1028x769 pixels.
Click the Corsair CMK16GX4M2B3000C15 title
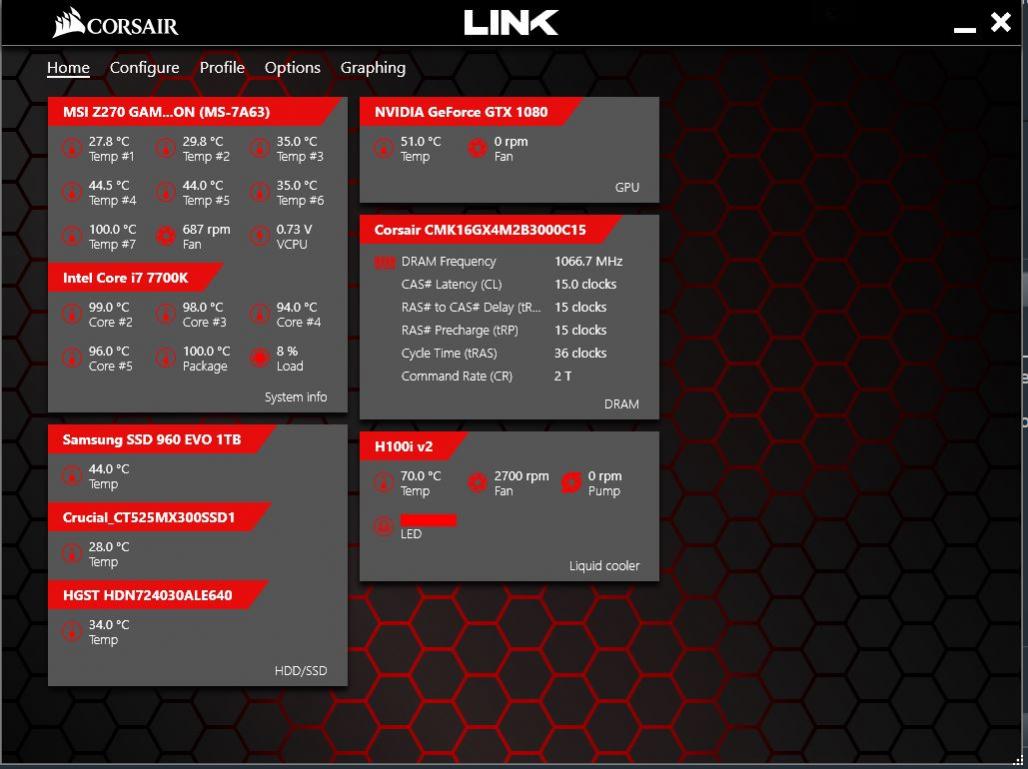480,230
